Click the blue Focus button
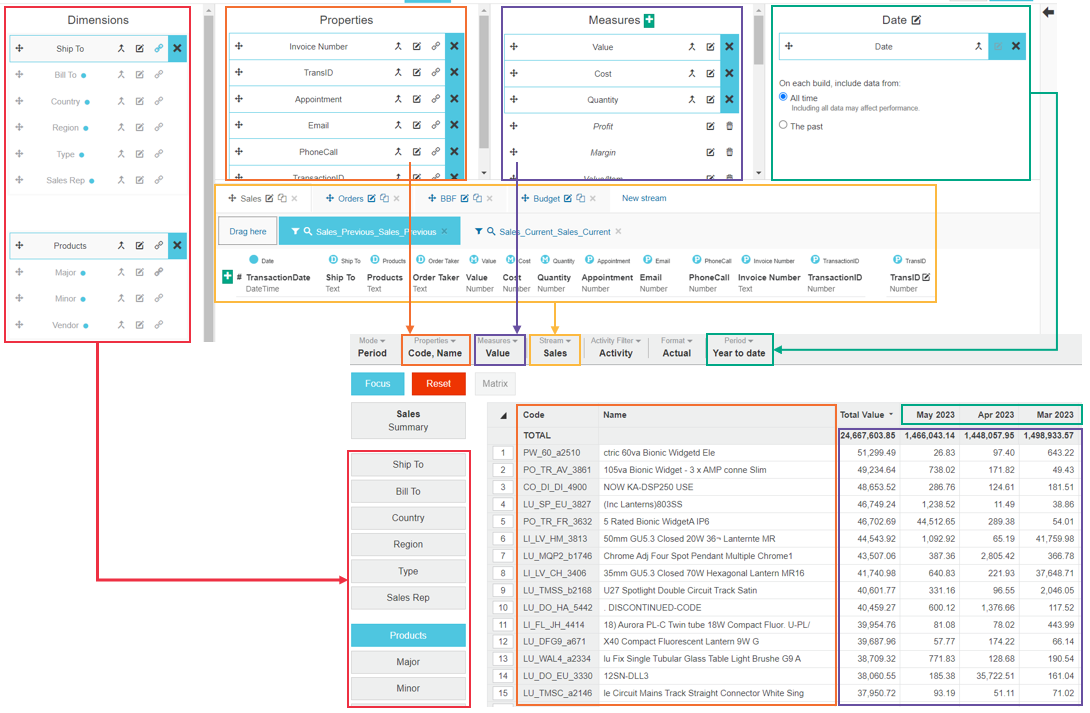 point(378,383)
